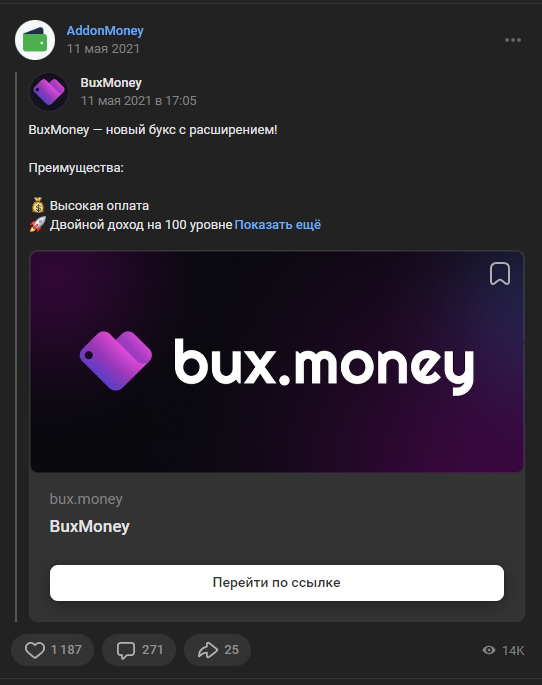Click the 1 187 likes count
542x685 pixels.
click(66, 650)
